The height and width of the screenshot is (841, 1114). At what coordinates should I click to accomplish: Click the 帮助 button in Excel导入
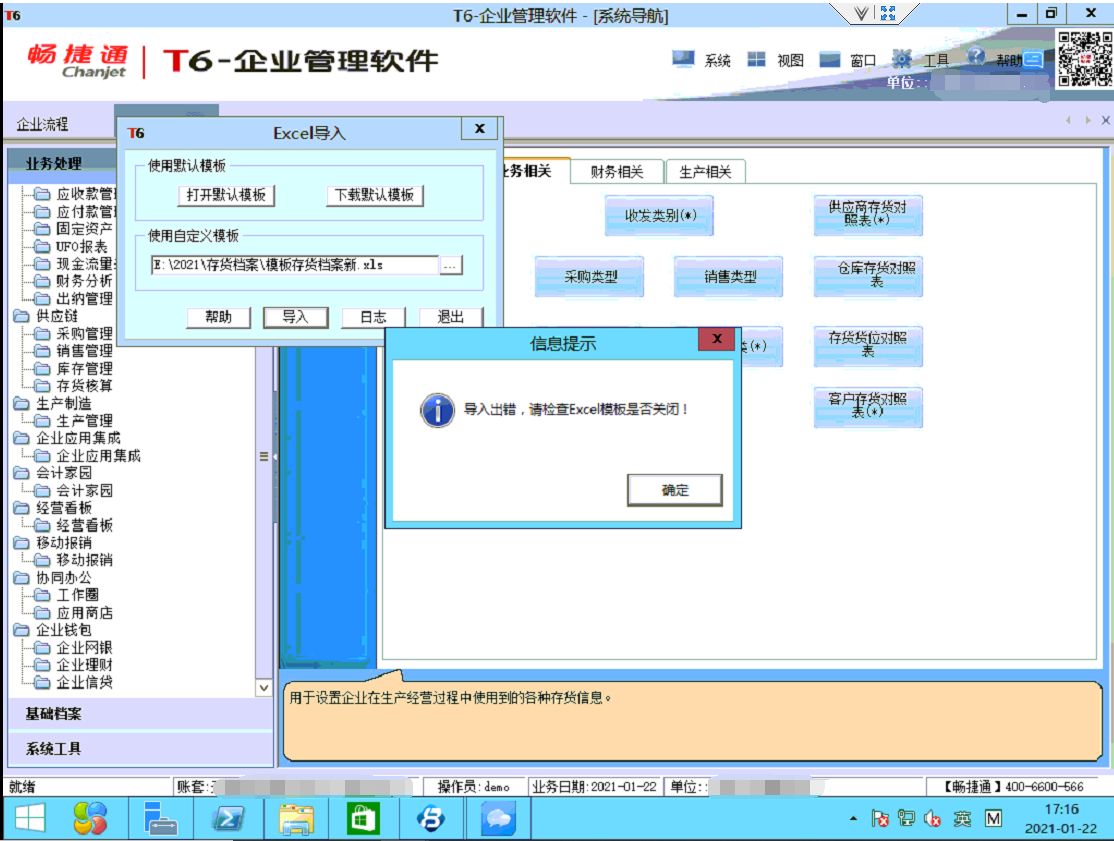(x=218, y=317)
